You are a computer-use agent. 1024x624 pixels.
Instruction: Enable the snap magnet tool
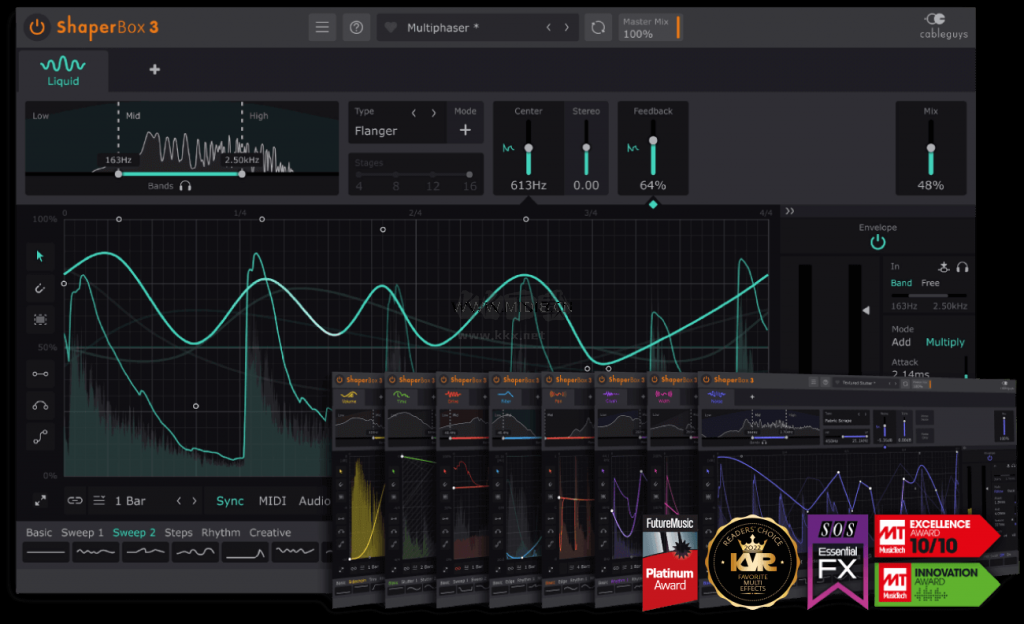coord(41,289)
